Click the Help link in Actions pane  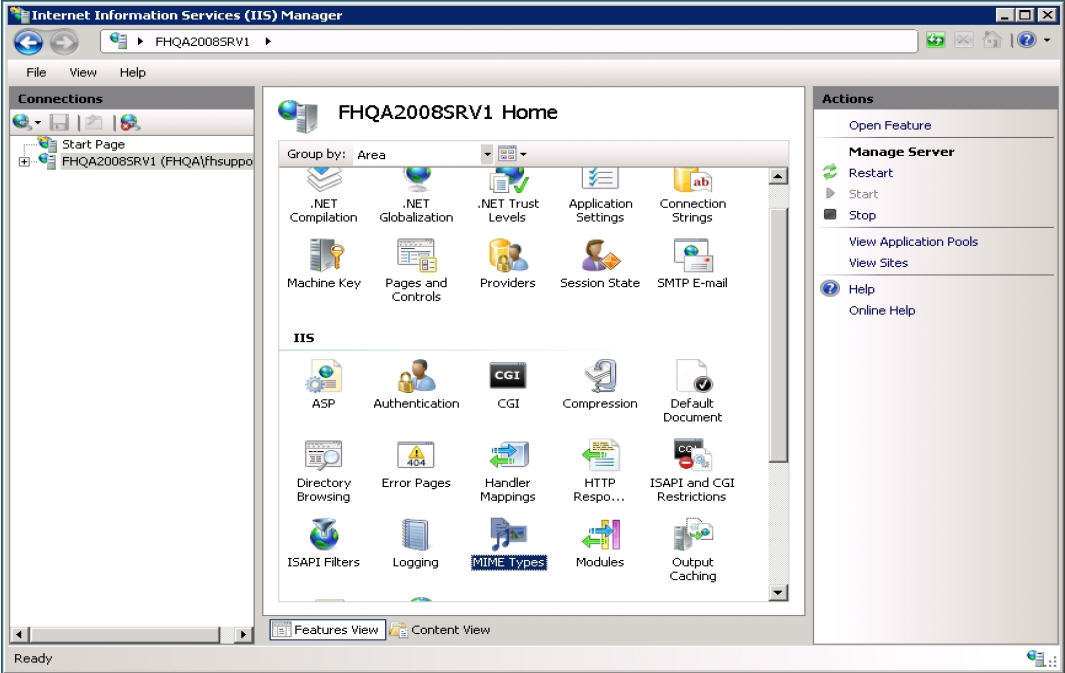pos(861,289)
